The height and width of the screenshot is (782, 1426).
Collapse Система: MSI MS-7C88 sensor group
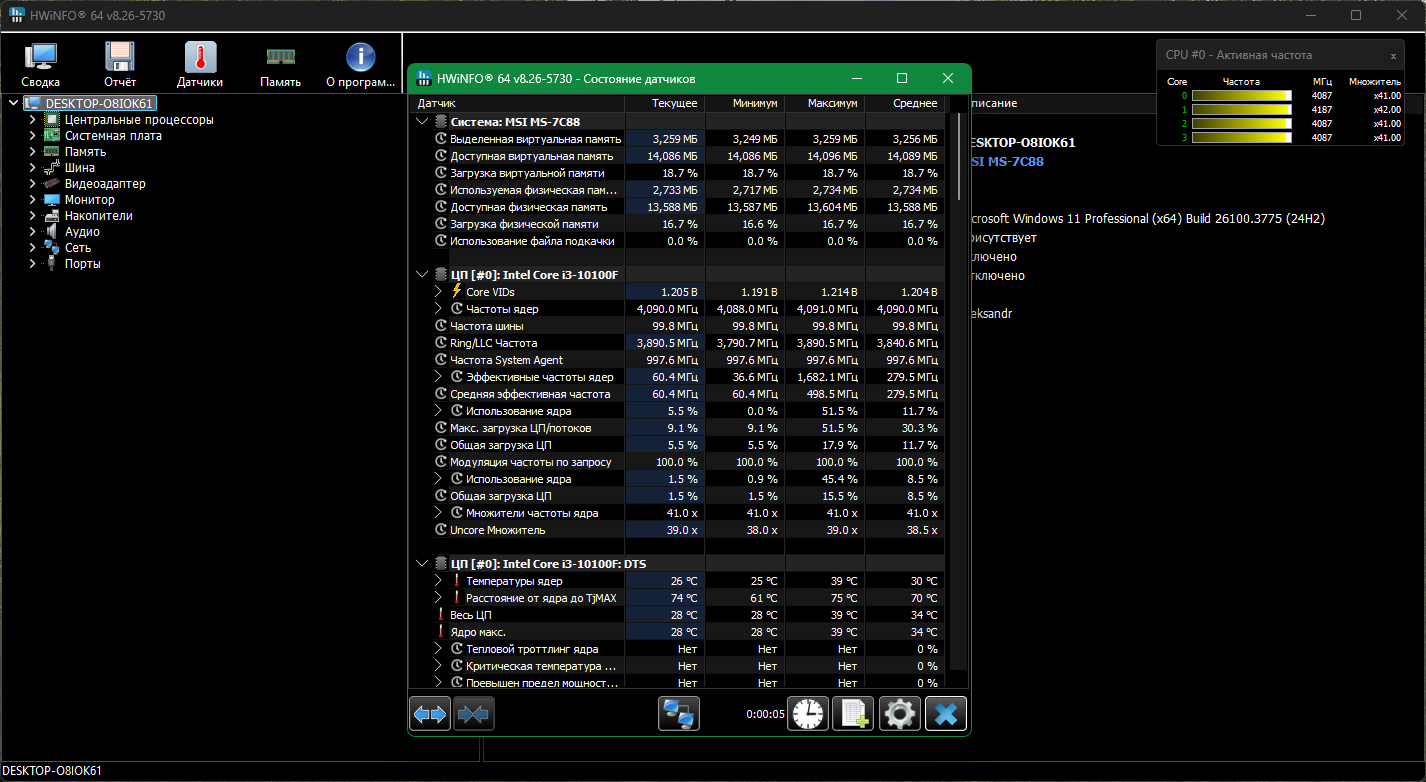coord(422,121)
